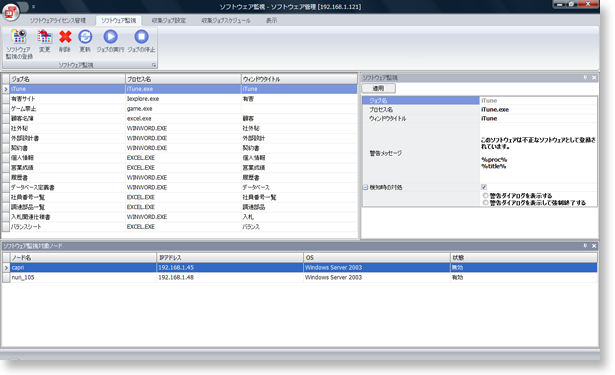615x375 pixels.
Task: Open the round application menu orb
Action: tap(11, 12)
